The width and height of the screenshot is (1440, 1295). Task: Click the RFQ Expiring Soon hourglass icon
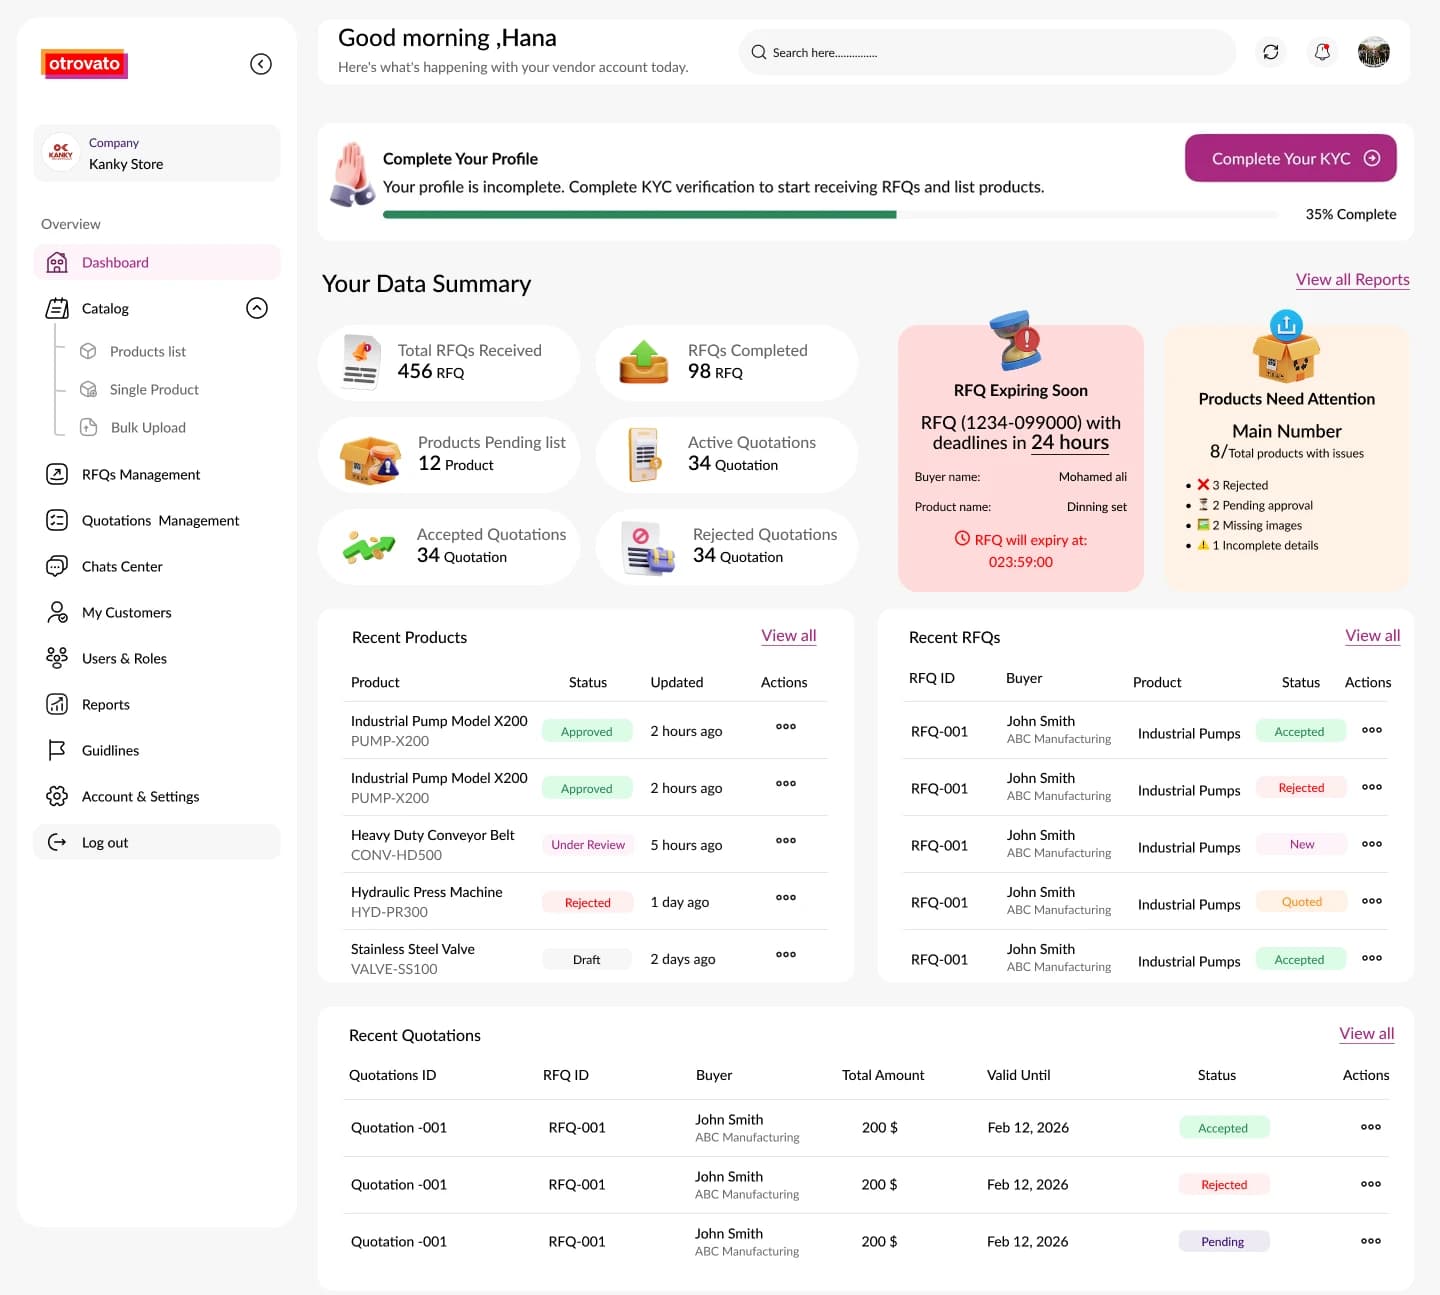(1016, 339)
